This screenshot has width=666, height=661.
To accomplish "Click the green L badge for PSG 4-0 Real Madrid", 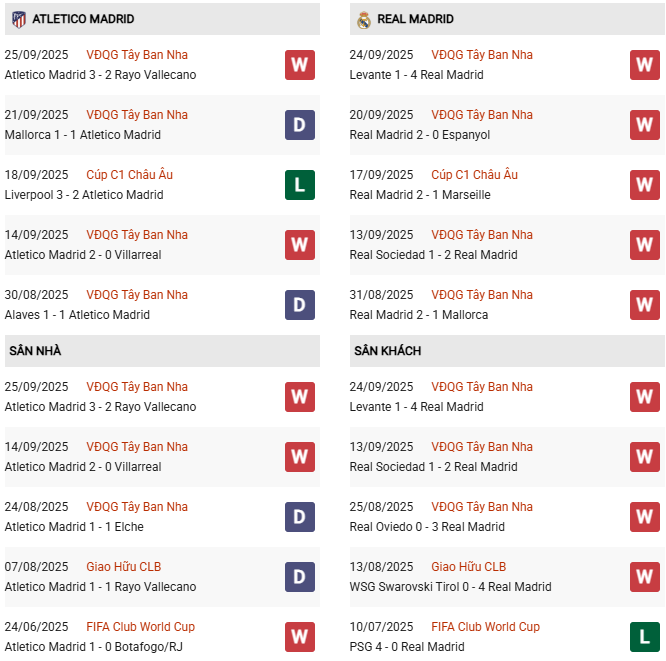I will point(645,637).
